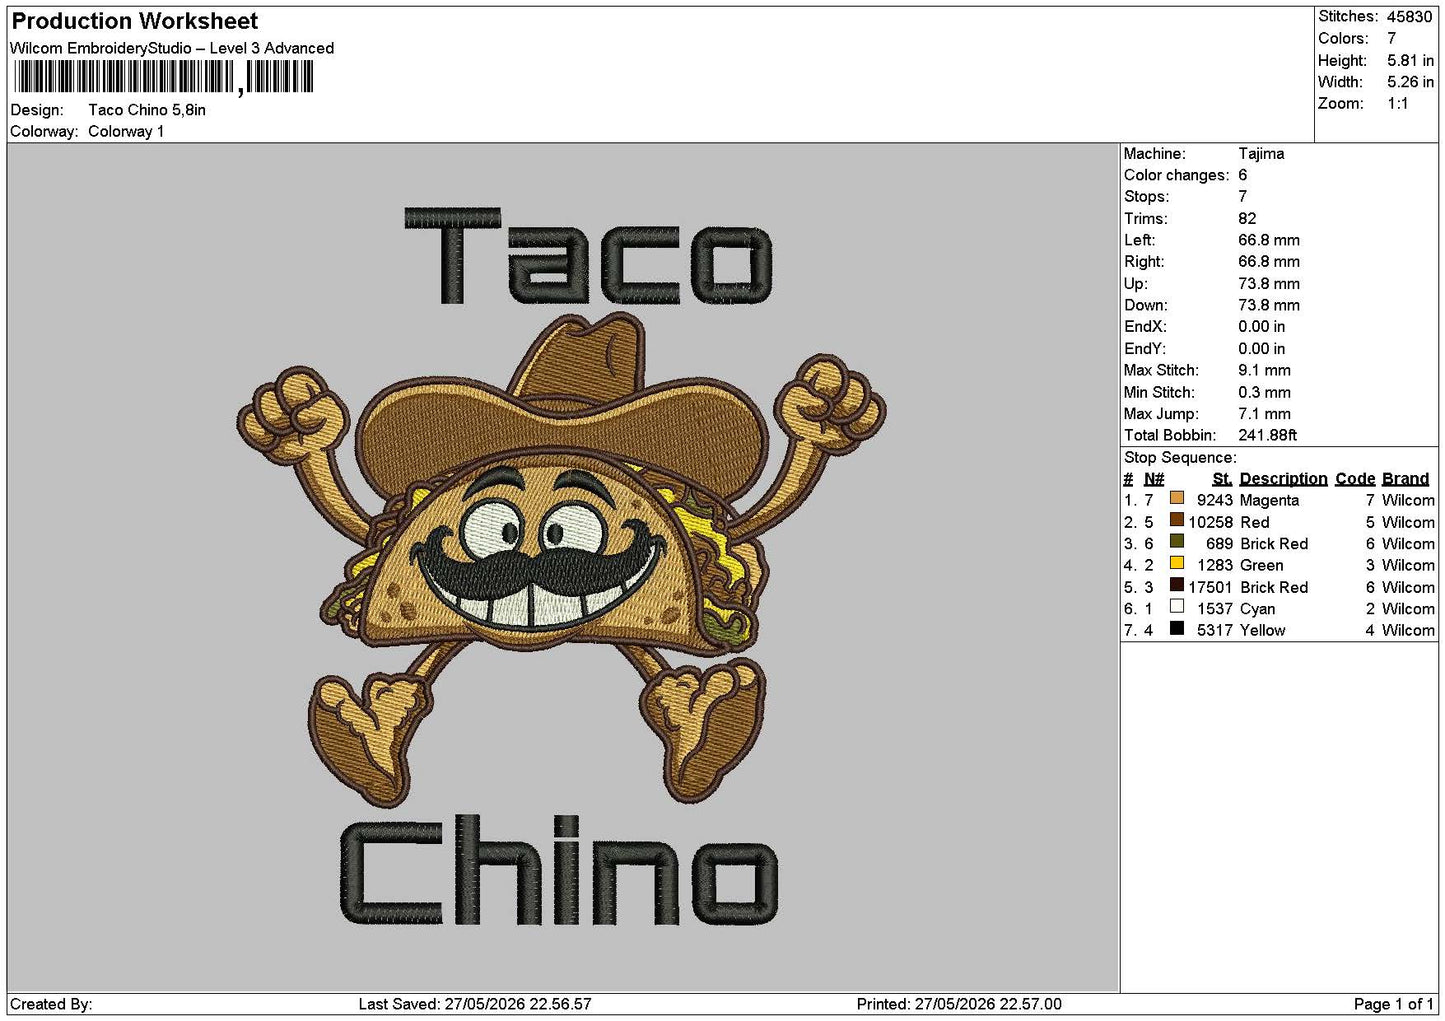Screen dimensions: 1445x1021
Task: Click the Trims value 82
Action: [1247, 219]
